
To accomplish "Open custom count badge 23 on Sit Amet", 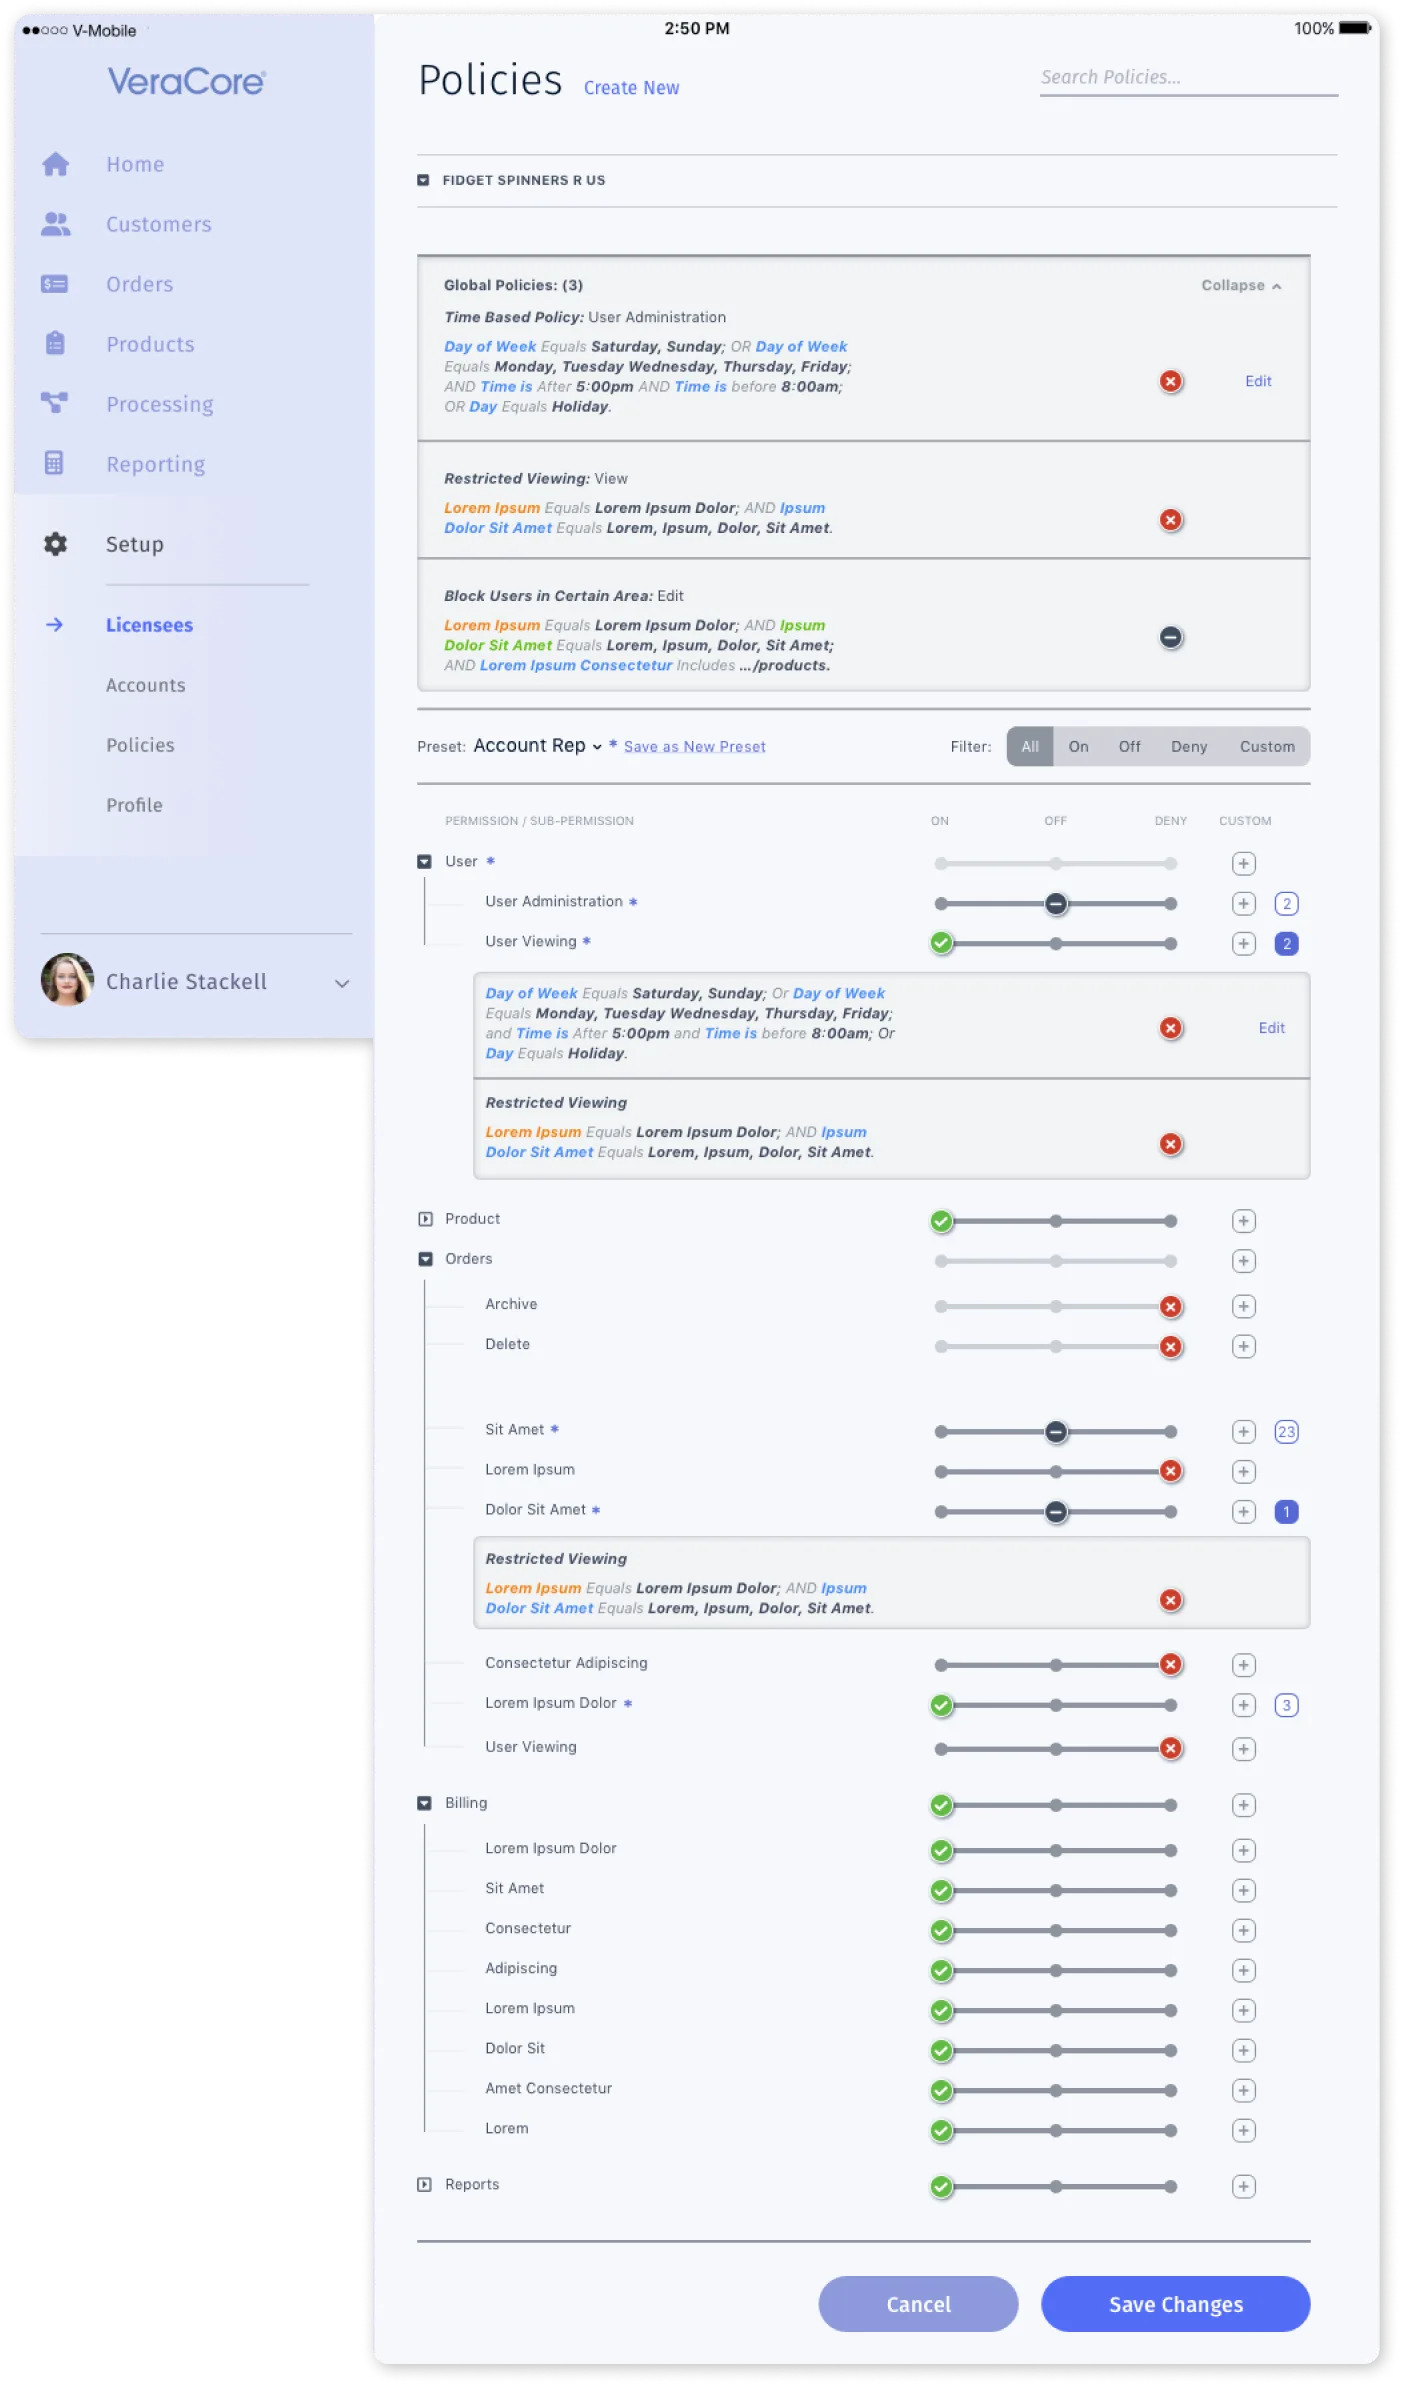I will click(1287, 1432).
